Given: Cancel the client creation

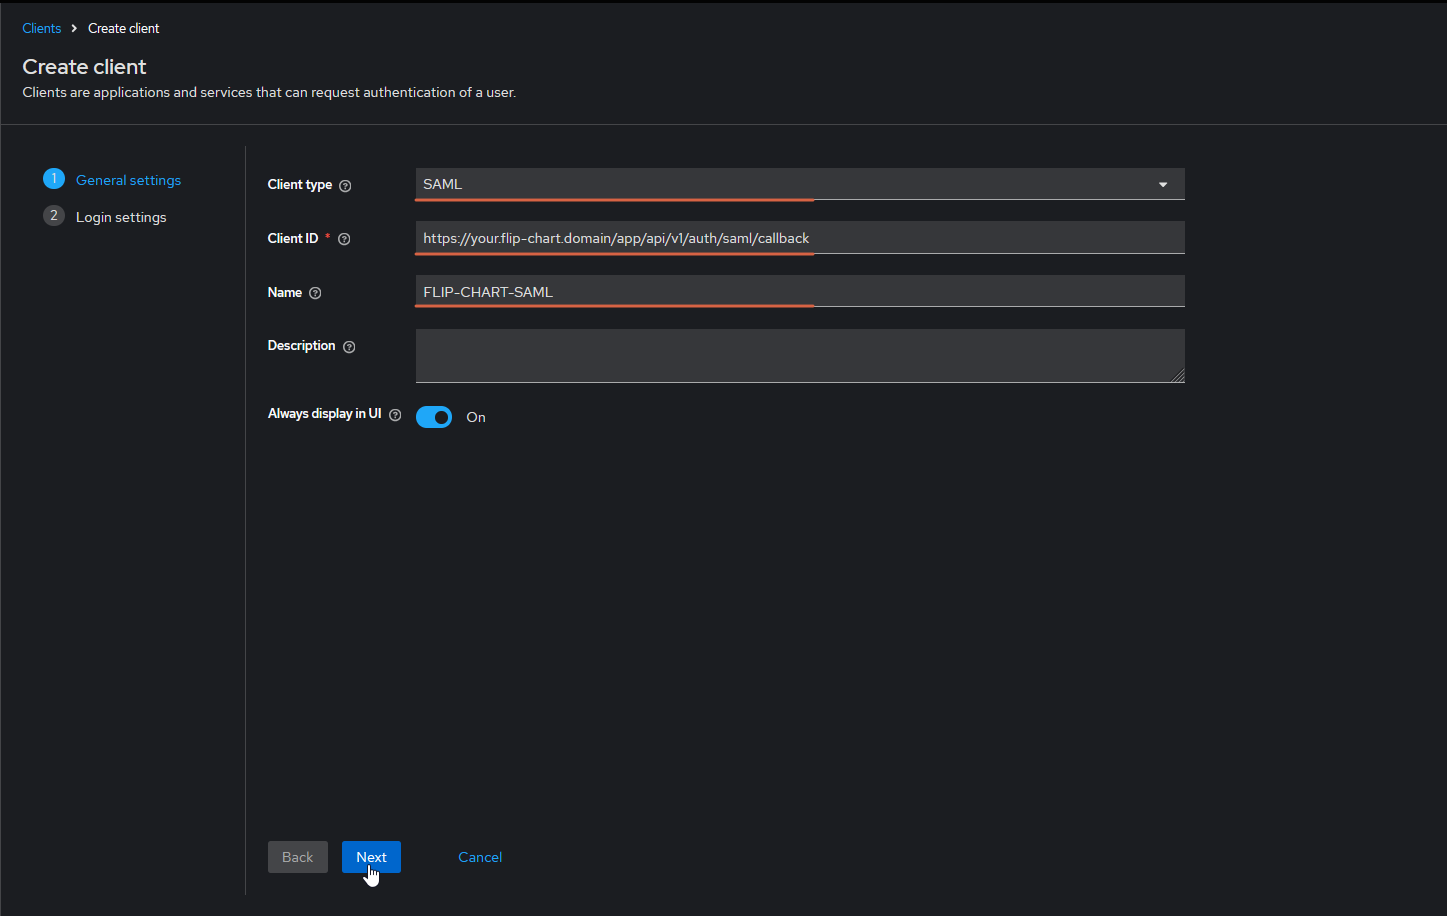Looking at the screenshot, I should point(480,857).
